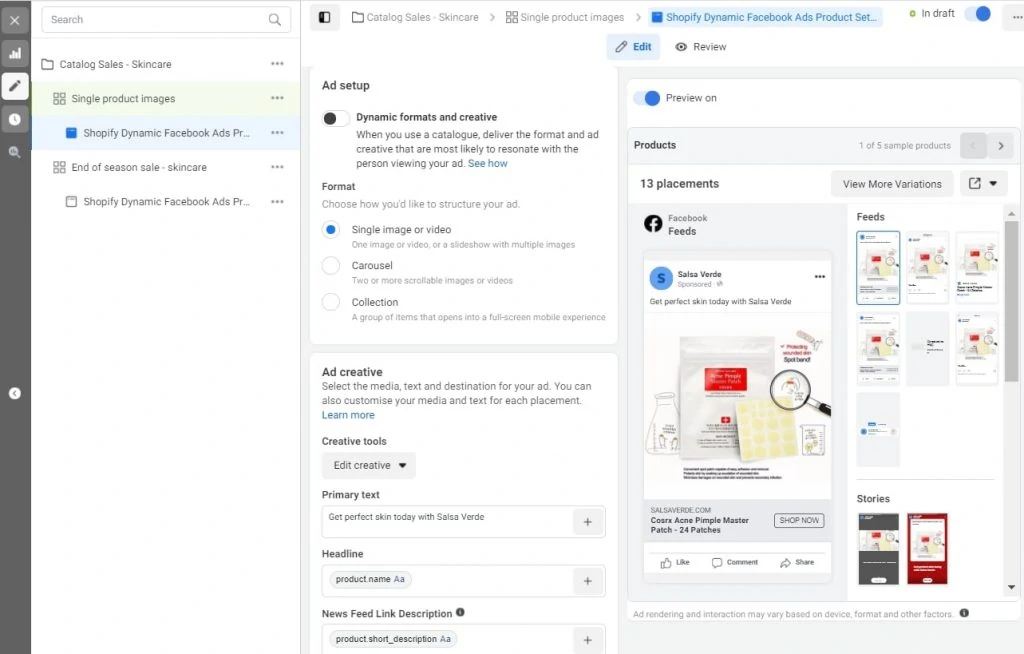Image resolution: width=1024 pixels, height=654 pixels.
Task: Open the Learn more link in Ad creative
Action: pyautogui.click(x=348, y=415)
